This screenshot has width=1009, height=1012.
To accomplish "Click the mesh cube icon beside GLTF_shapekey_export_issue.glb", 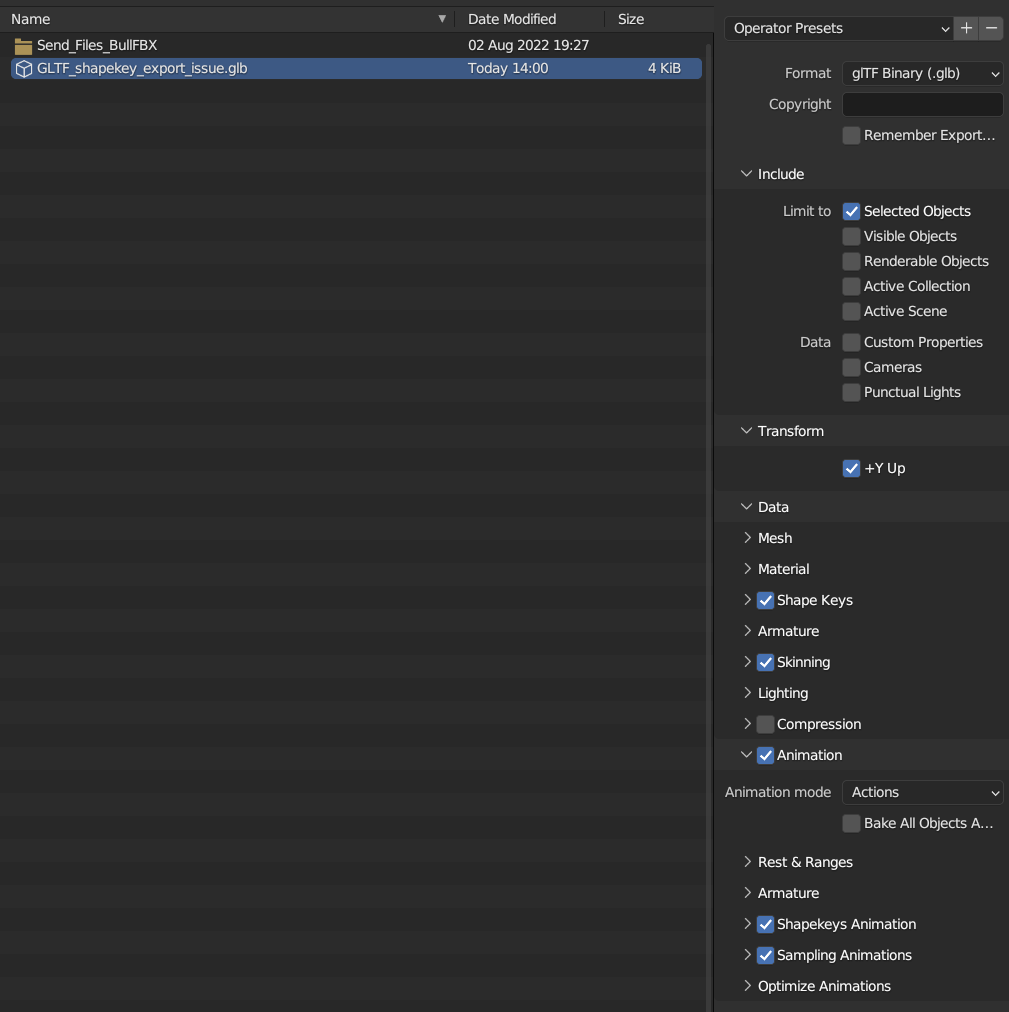I will [22, 68].
